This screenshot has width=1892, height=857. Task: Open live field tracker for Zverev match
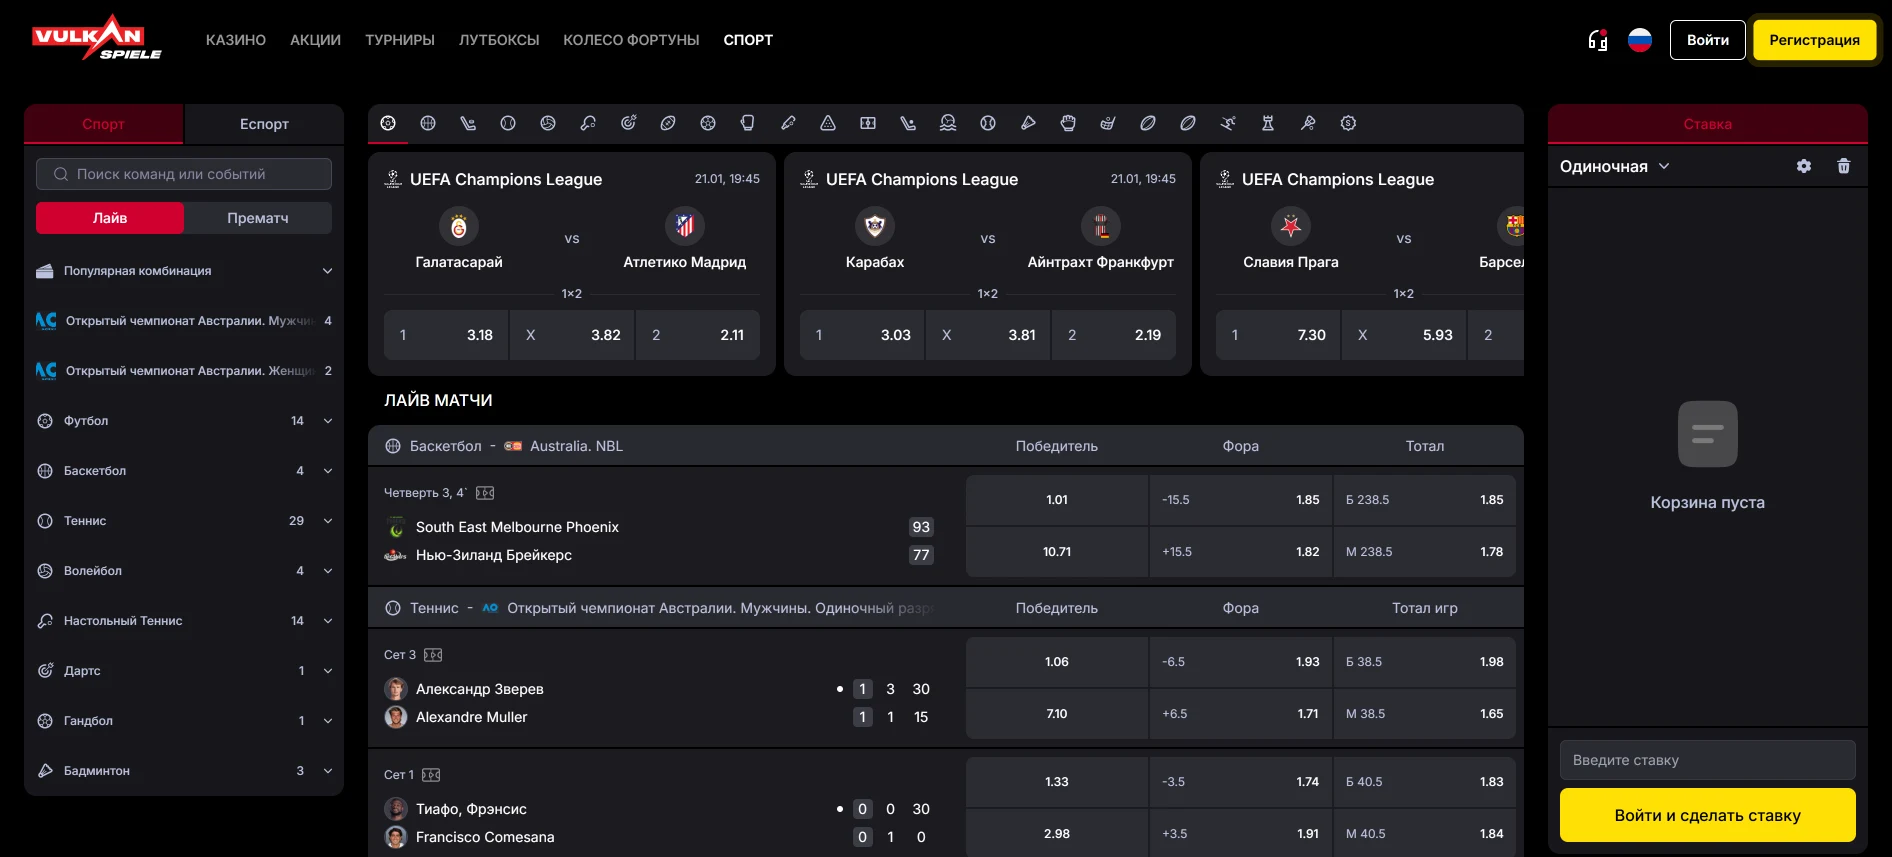433,655
